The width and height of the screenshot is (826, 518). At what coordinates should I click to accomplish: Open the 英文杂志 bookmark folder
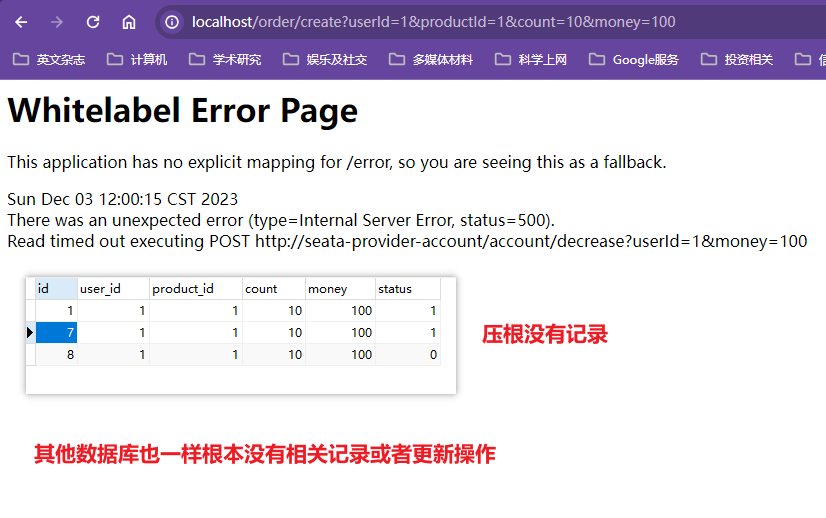(x=50, y=59)
